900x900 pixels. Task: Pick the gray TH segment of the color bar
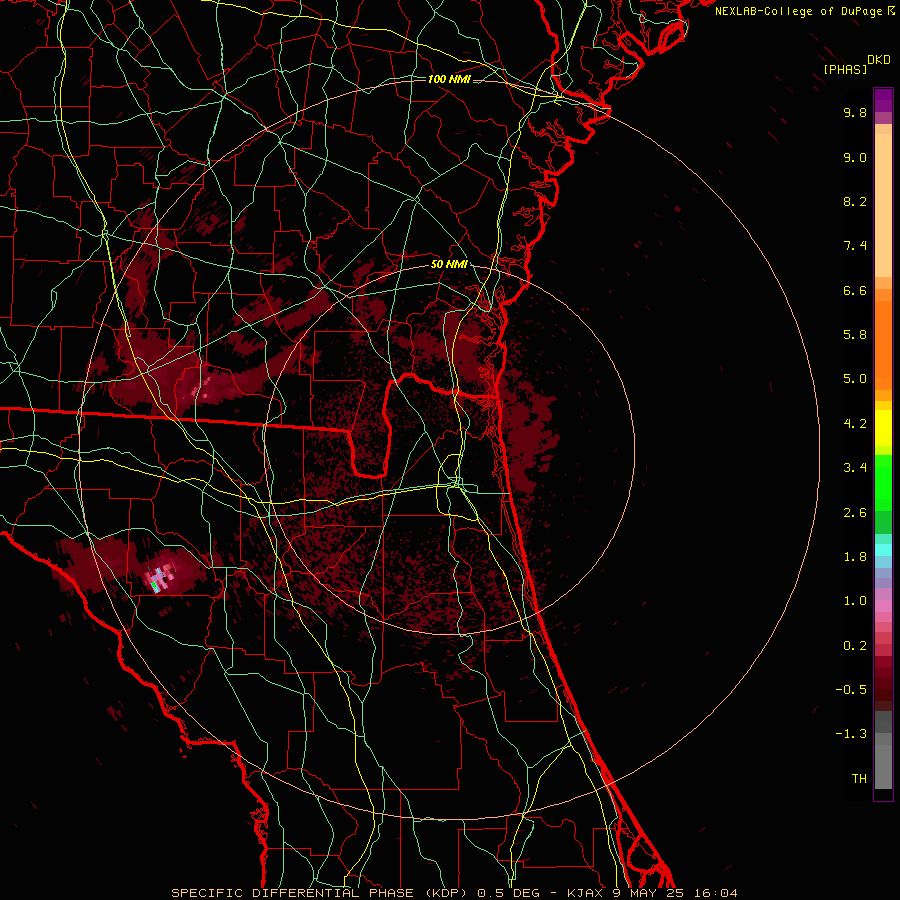click(x=883, y=766)
